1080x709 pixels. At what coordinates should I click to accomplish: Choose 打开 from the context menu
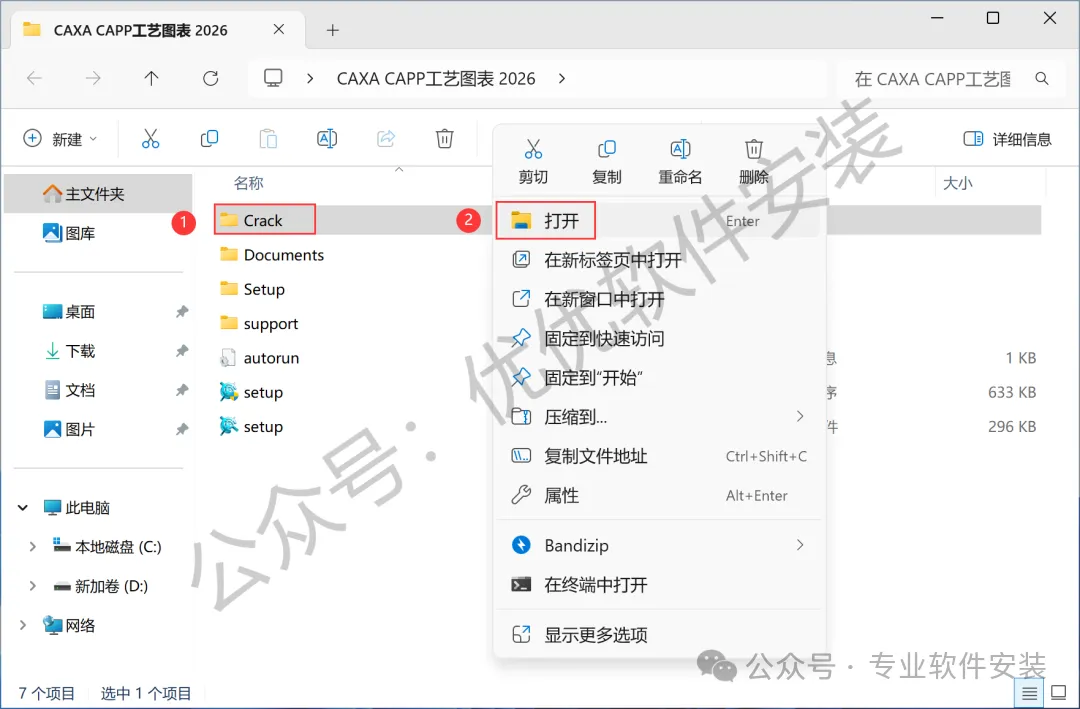point(658,220)
